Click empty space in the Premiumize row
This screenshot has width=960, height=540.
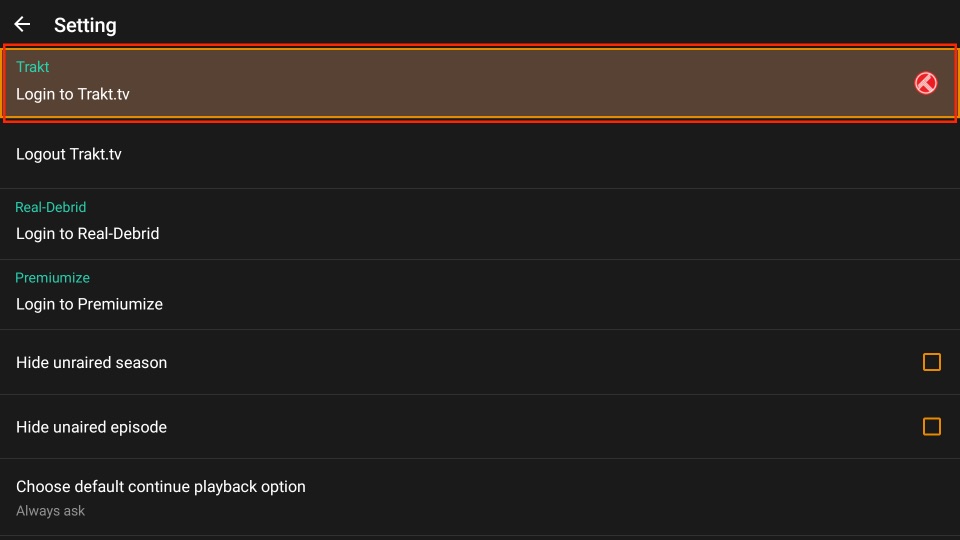click(x=500, y=294)
